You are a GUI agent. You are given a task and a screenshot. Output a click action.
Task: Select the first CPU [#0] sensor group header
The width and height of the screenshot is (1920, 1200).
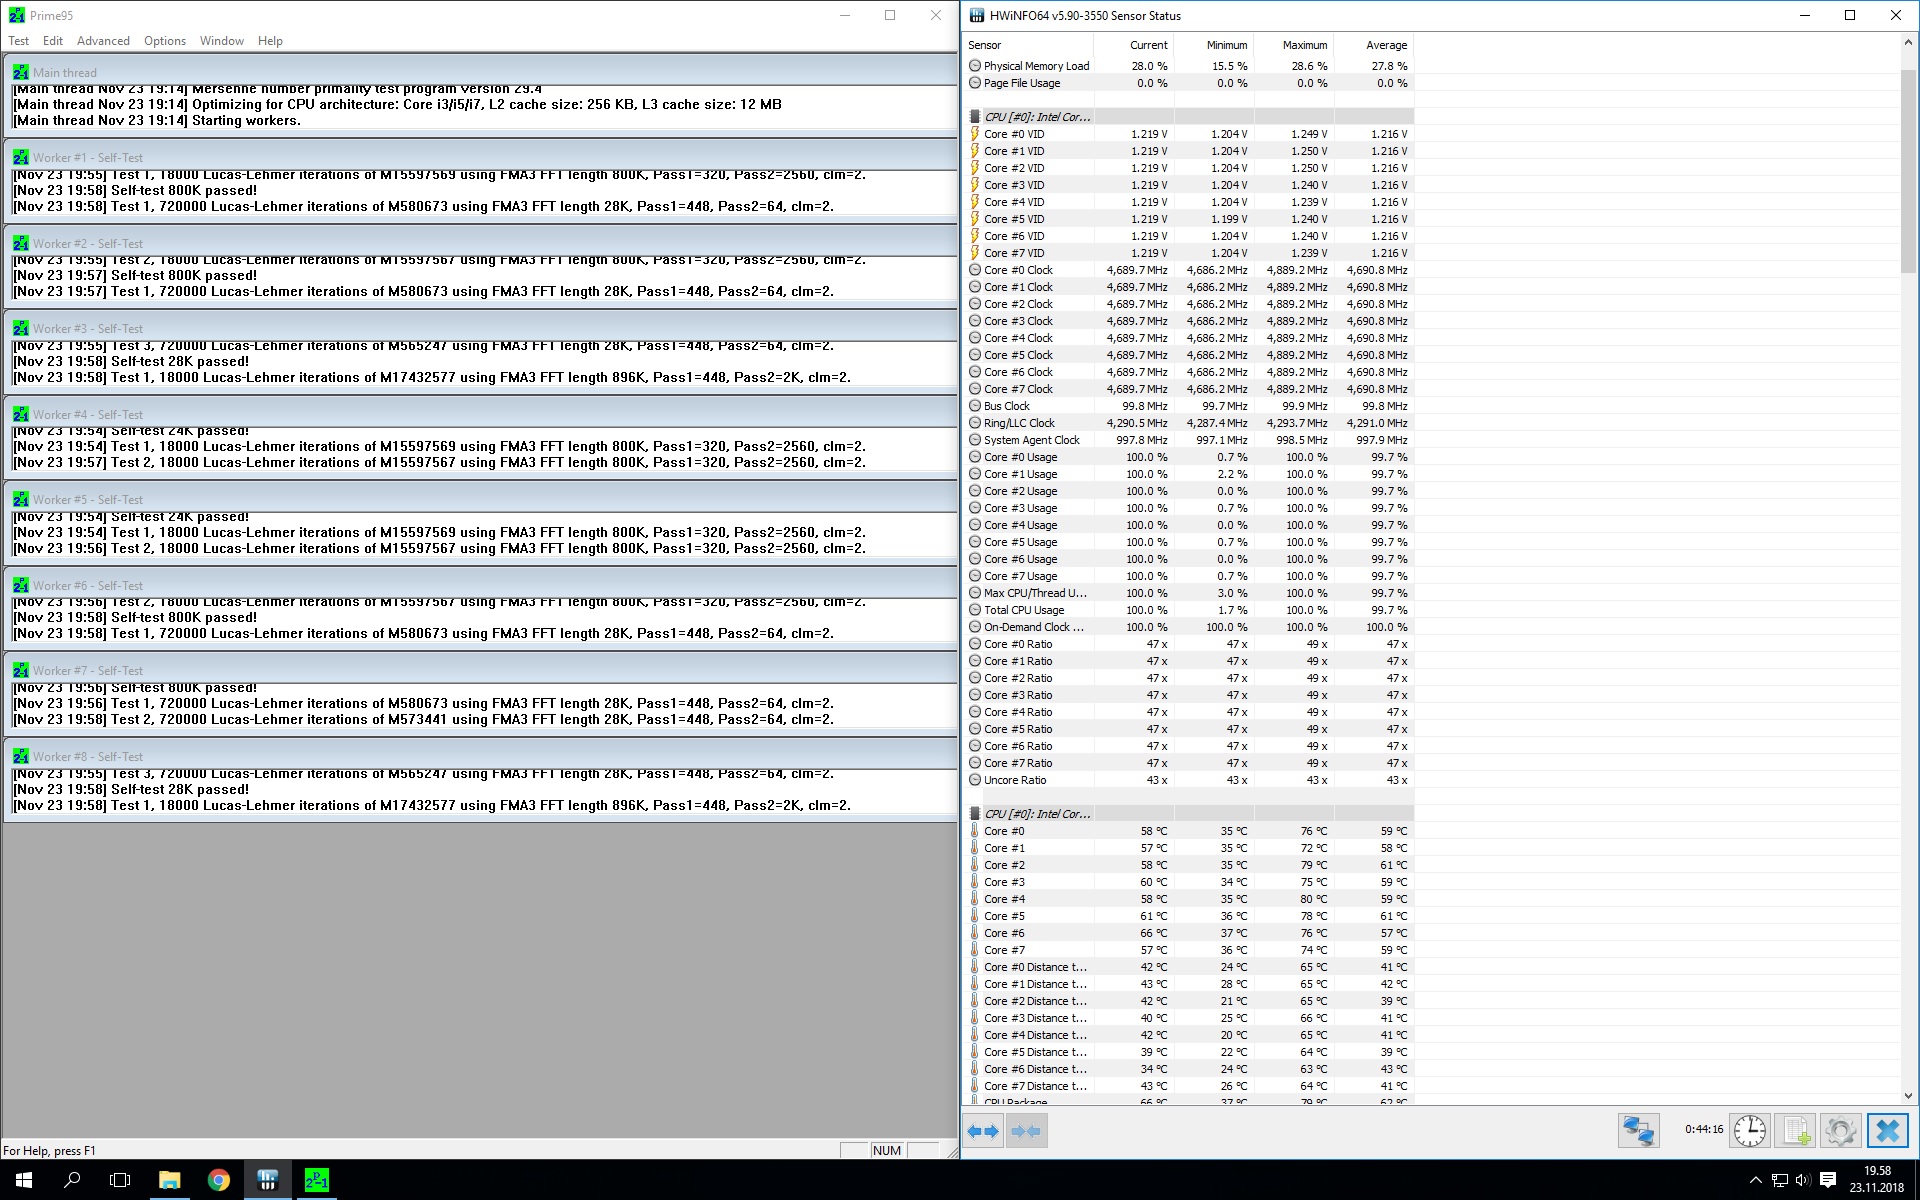point(1188,117)
